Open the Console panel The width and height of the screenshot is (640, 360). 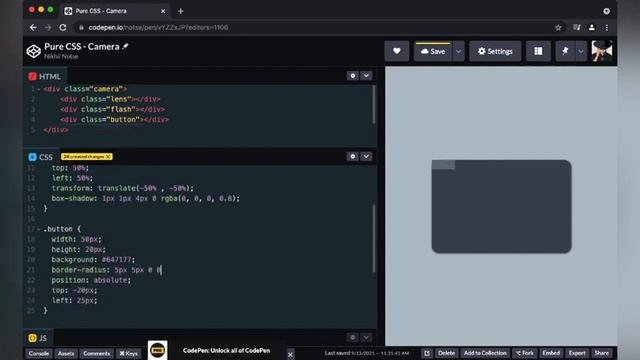click(x=39, y=353)
